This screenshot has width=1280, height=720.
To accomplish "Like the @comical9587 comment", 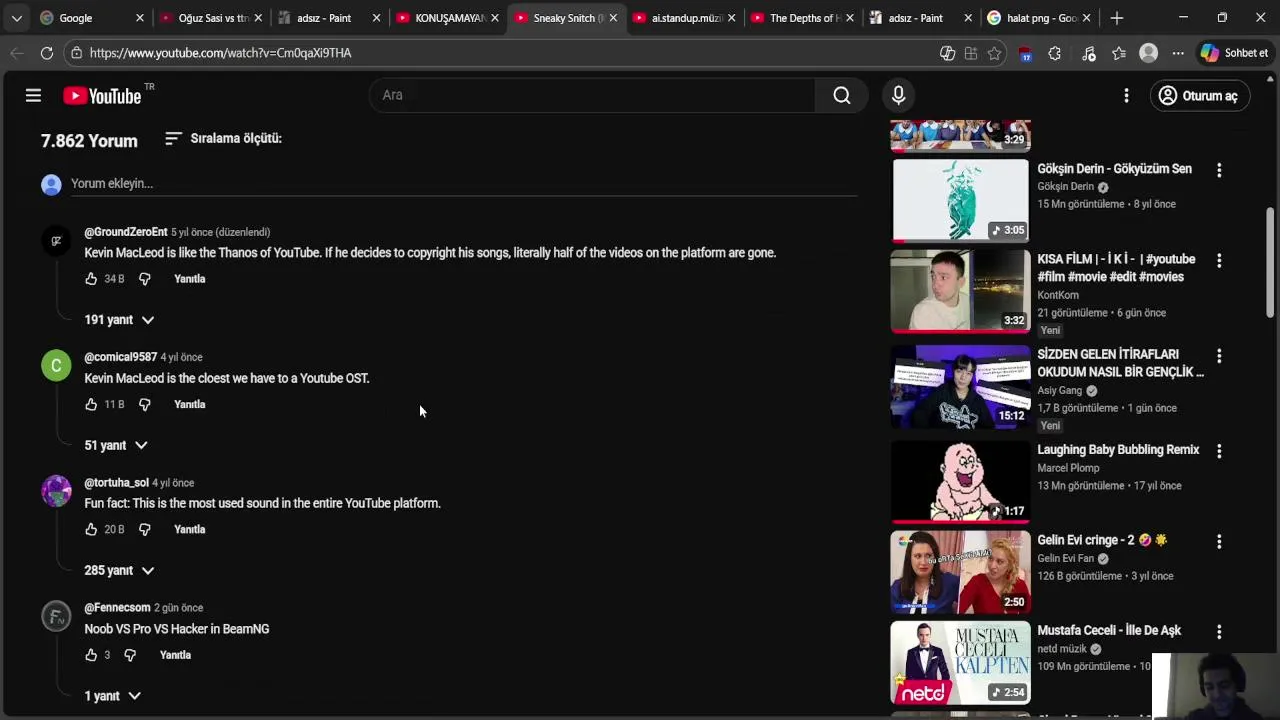I will (x=91, y=404).
